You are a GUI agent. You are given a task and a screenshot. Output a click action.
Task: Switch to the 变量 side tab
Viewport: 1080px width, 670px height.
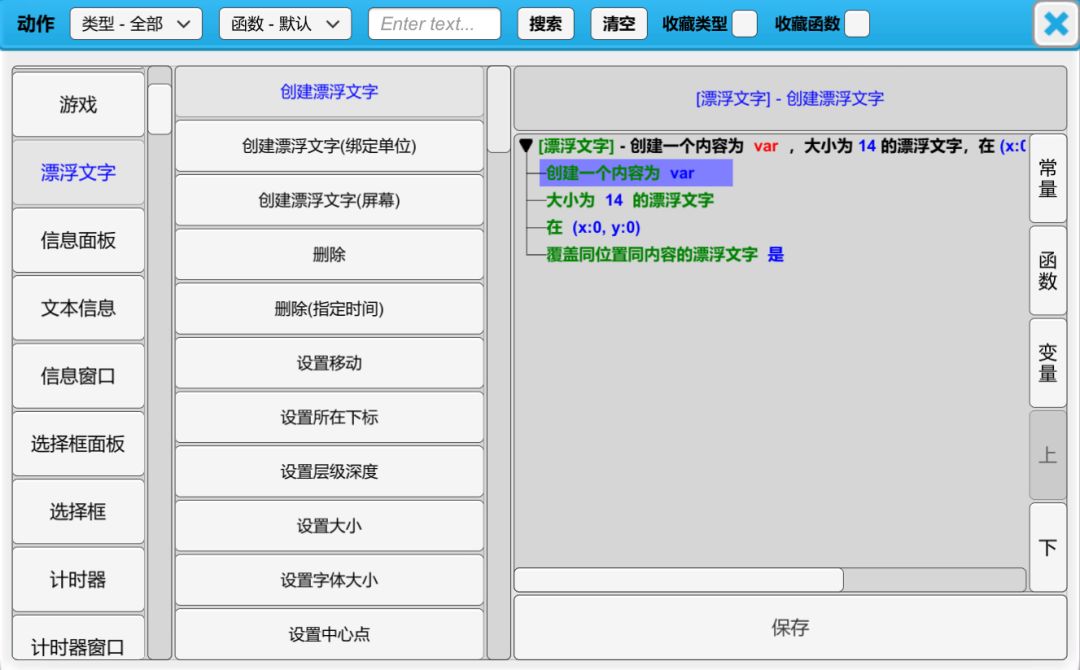[x=1047, y=362]
